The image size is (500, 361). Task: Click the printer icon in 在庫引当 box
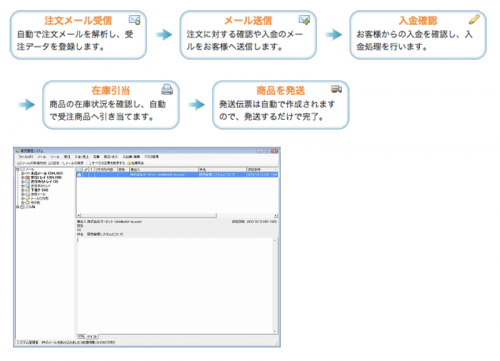167,89
